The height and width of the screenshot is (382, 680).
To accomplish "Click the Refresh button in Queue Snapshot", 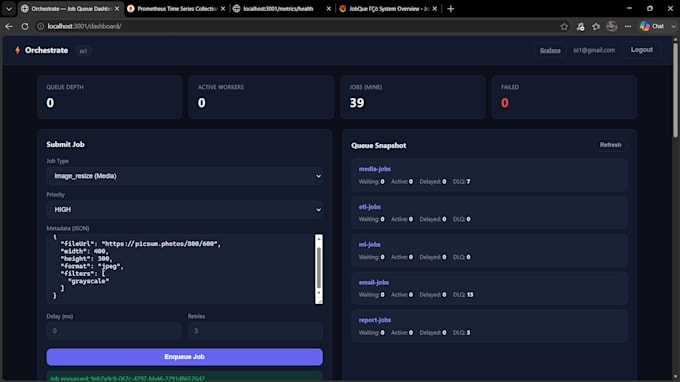I will (x=610, y=145).
